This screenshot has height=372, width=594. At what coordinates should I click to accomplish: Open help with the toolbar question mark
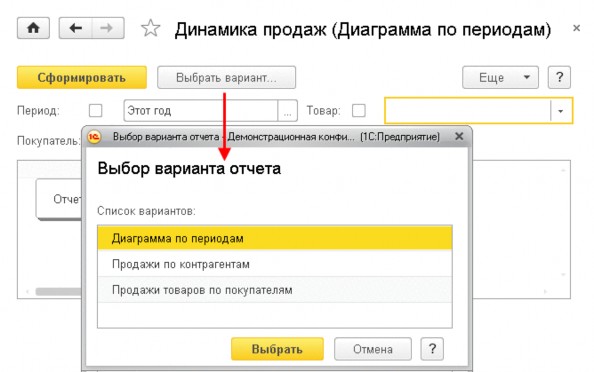pyautogui.click(x=560, y=78)
